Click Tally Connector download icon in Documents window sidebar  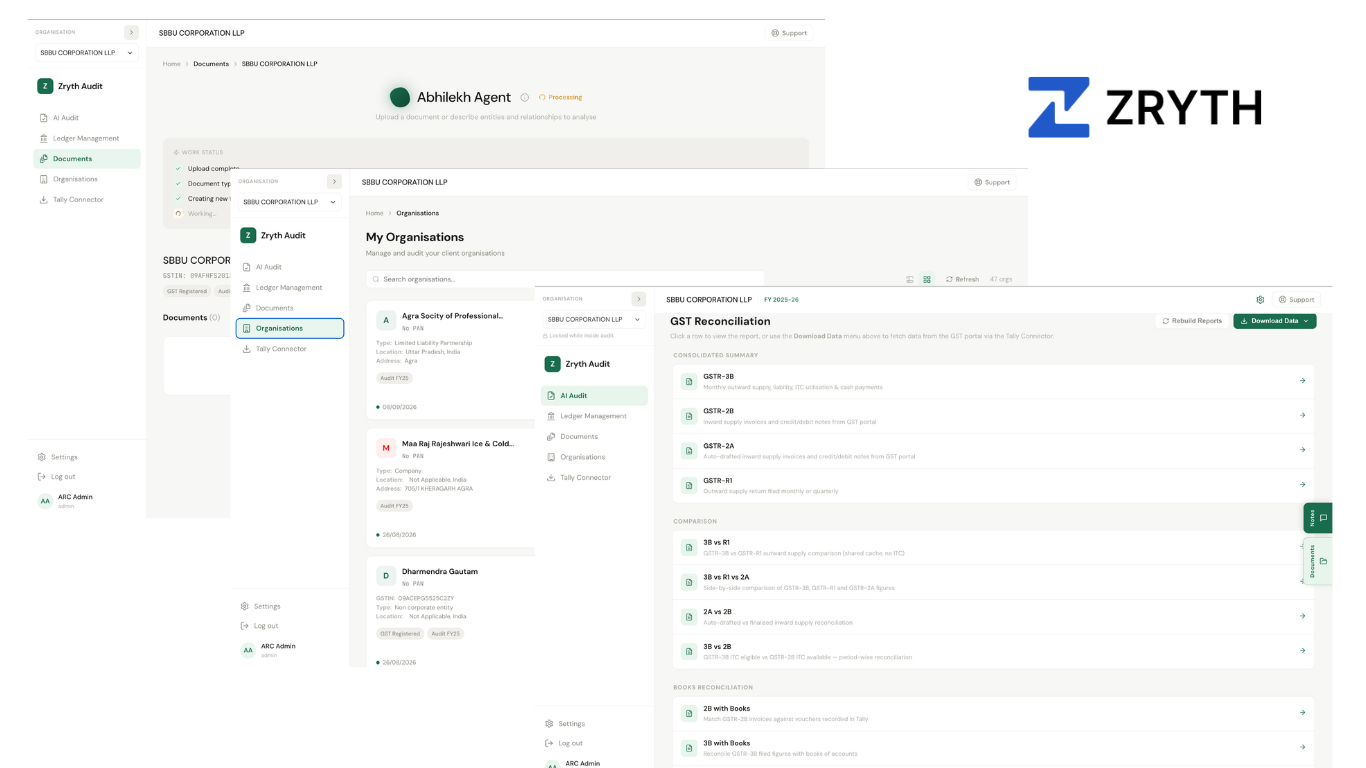point(43,199)
